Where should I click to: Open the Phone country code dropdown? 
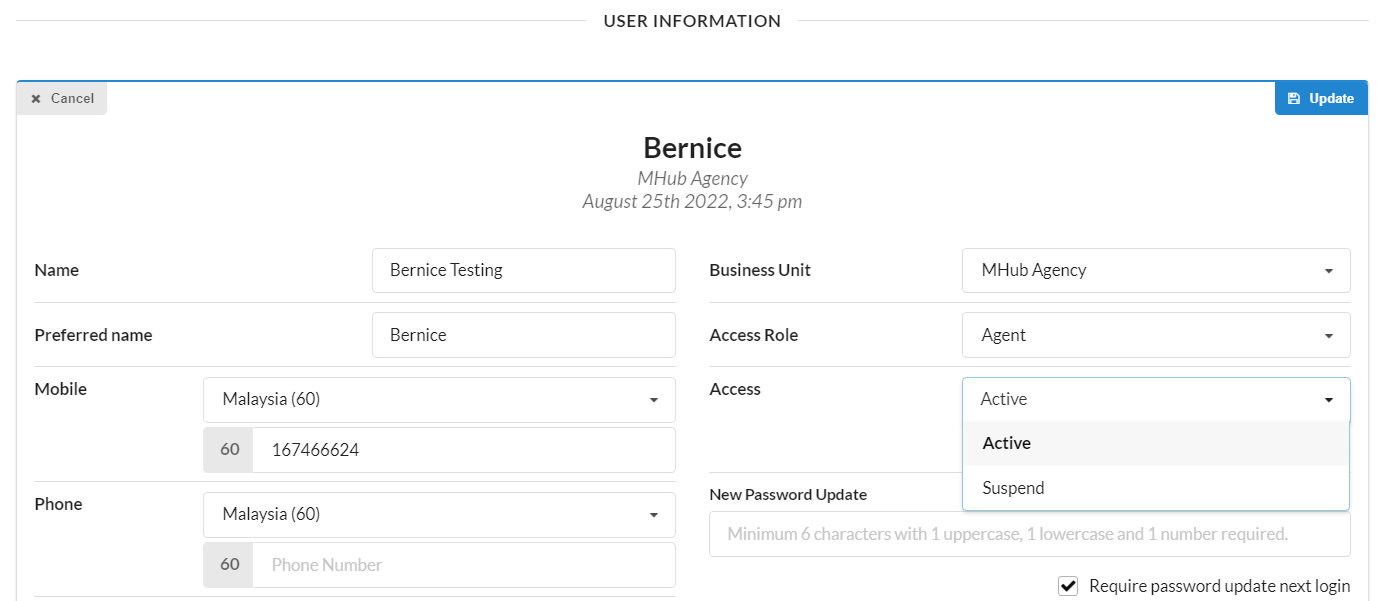click(x=439, y=514)
